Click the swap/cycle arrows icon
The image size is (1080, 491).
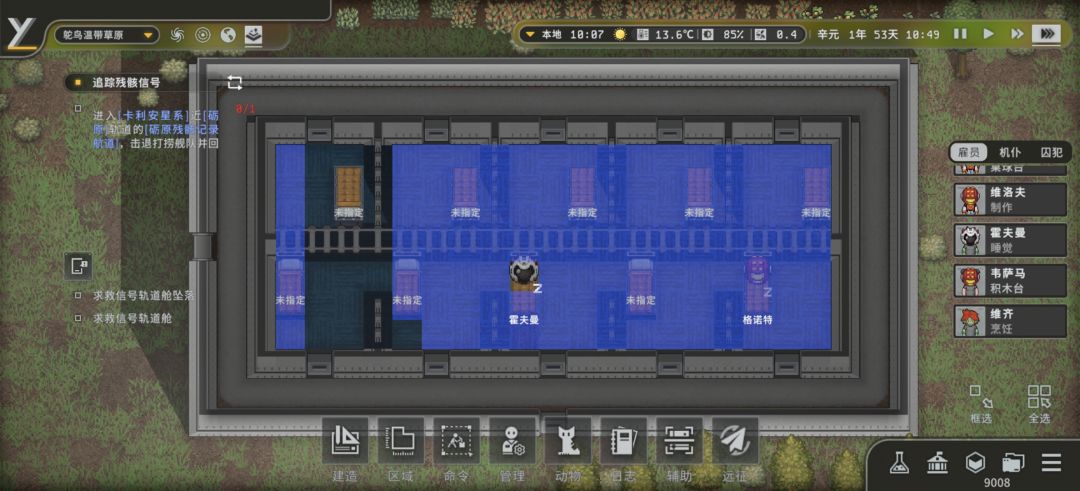coord(235,83)
